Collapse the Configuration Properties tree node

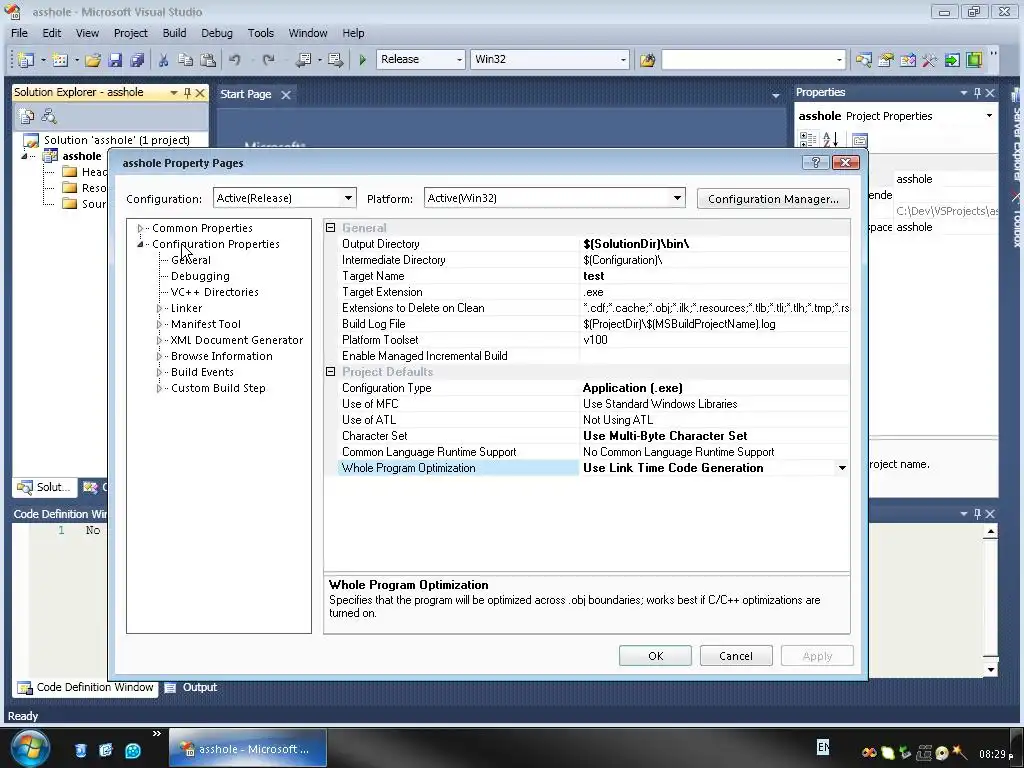tap(140, 244)
